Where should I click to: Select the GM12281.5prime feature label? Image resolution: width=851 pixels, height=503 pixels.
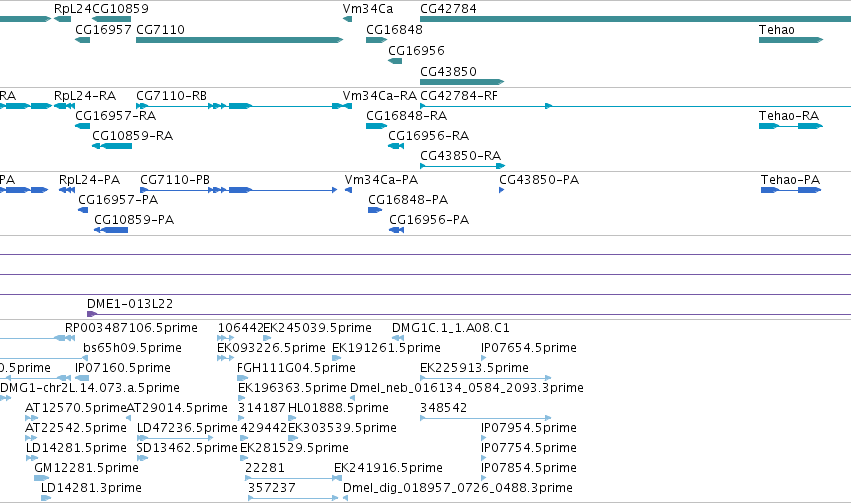86,468
